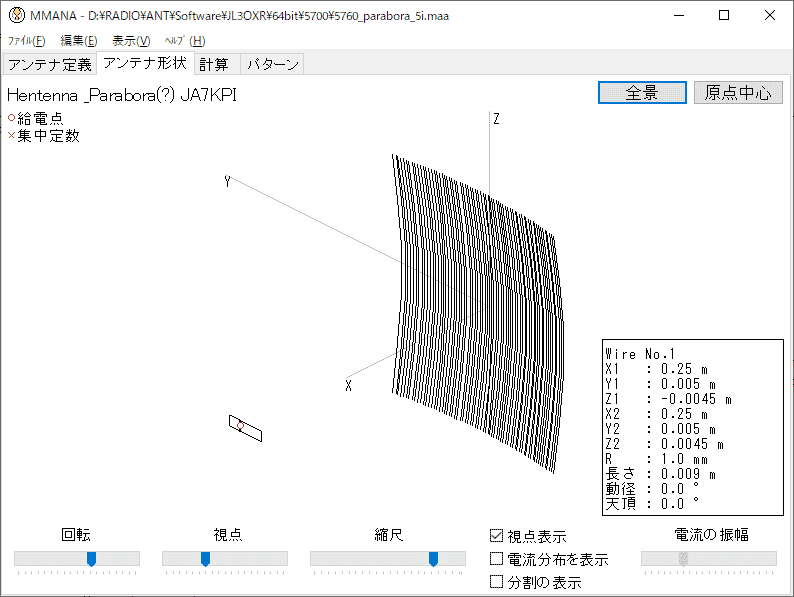Click the 視点 viewpoint slider
Screen dimensions: 794x597
(205, 559)
